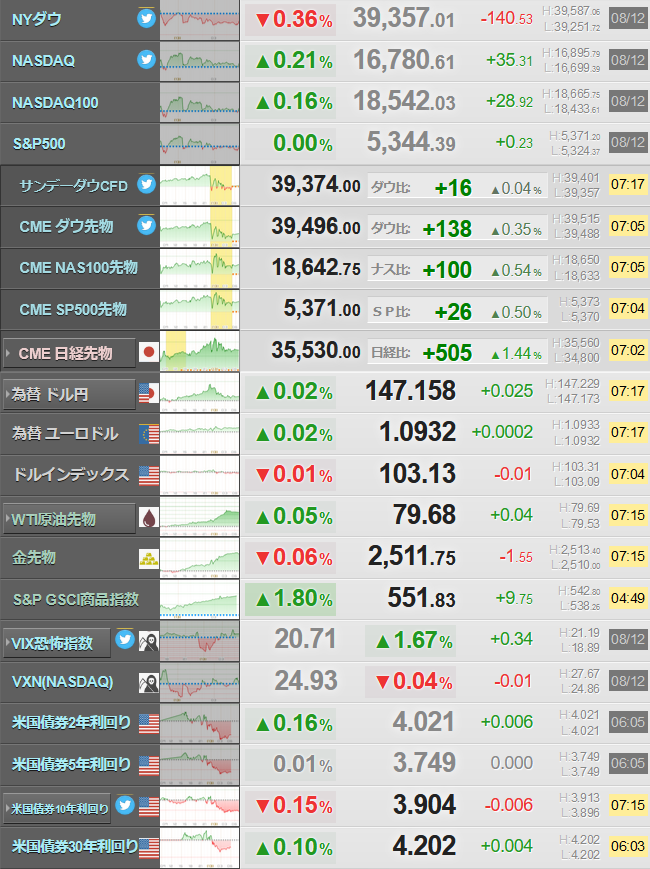Click the 10-year yield value 3.904
The height and width of the screenshot is (869, 650).
(424, 805)
